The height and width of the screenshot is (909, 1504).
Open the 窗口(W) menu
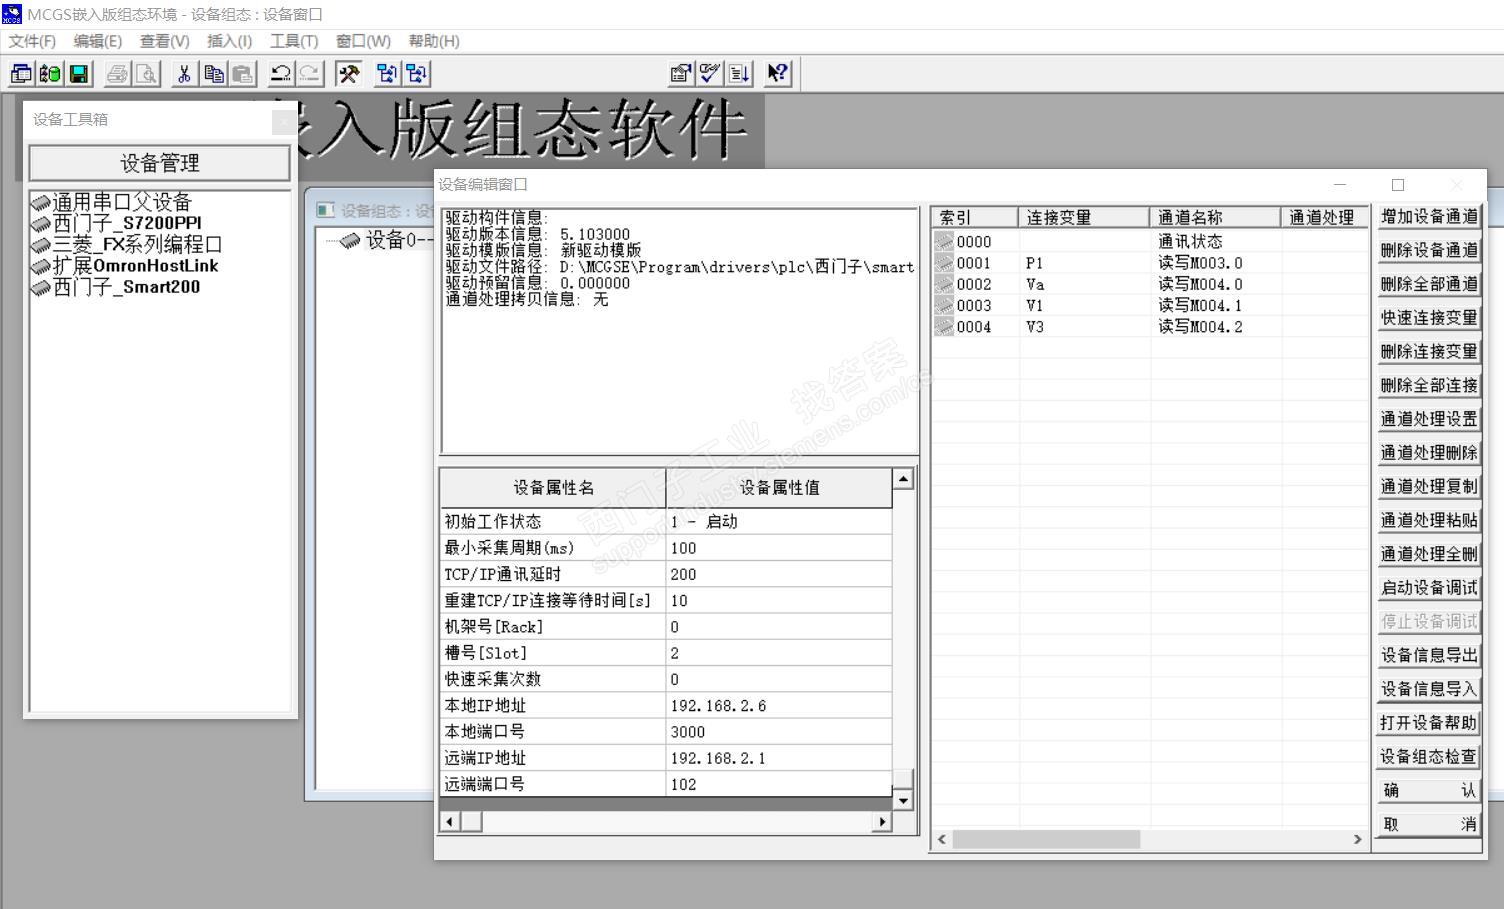pos(363,41)
